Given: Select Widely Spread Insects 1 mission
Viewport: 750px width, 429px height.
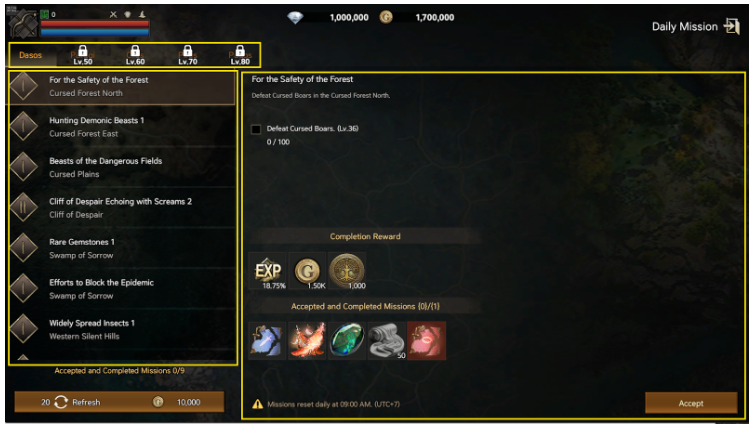Looking at the screenshot, I should 123,330.
